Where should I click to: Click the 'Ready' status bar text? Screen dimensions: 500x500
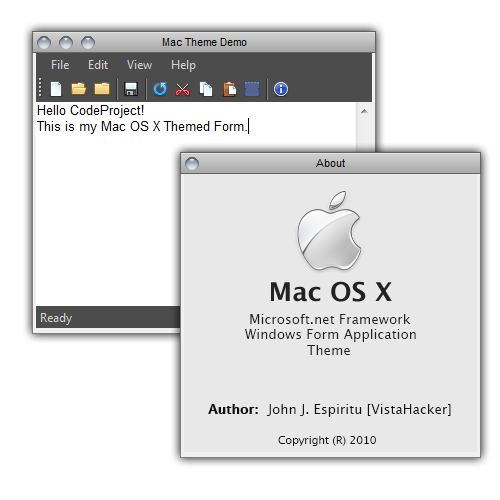56,318
